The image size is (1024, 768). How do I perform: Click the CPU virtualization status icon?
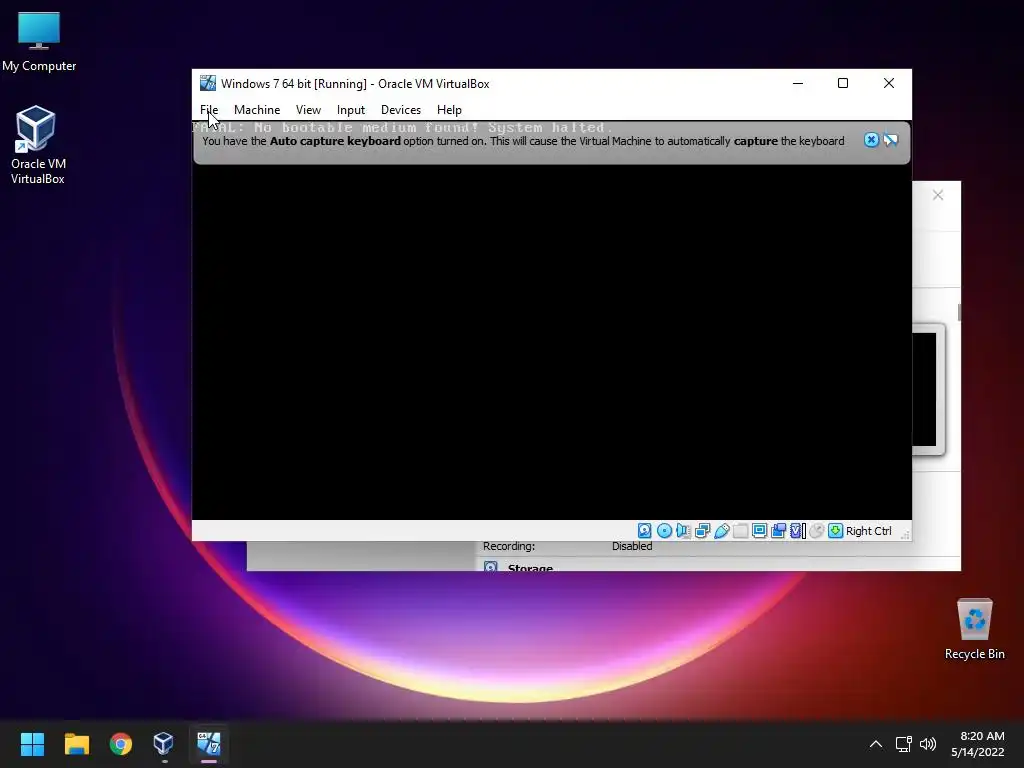click(797, 531)
